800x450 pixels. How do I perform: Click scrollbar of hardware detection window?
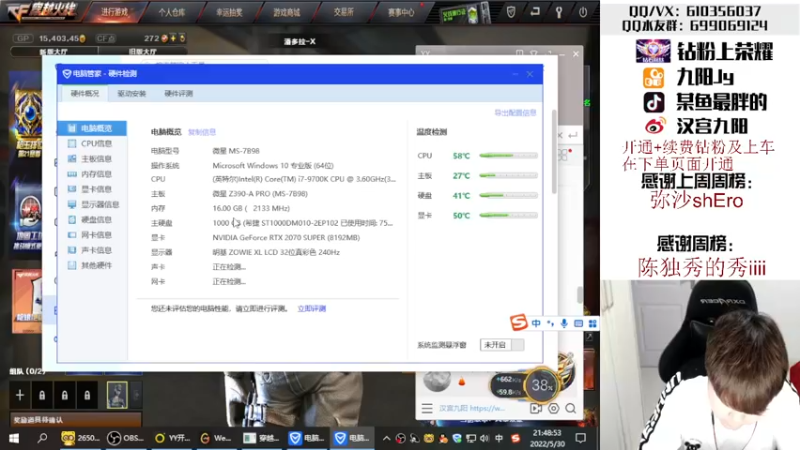[554, 152]
